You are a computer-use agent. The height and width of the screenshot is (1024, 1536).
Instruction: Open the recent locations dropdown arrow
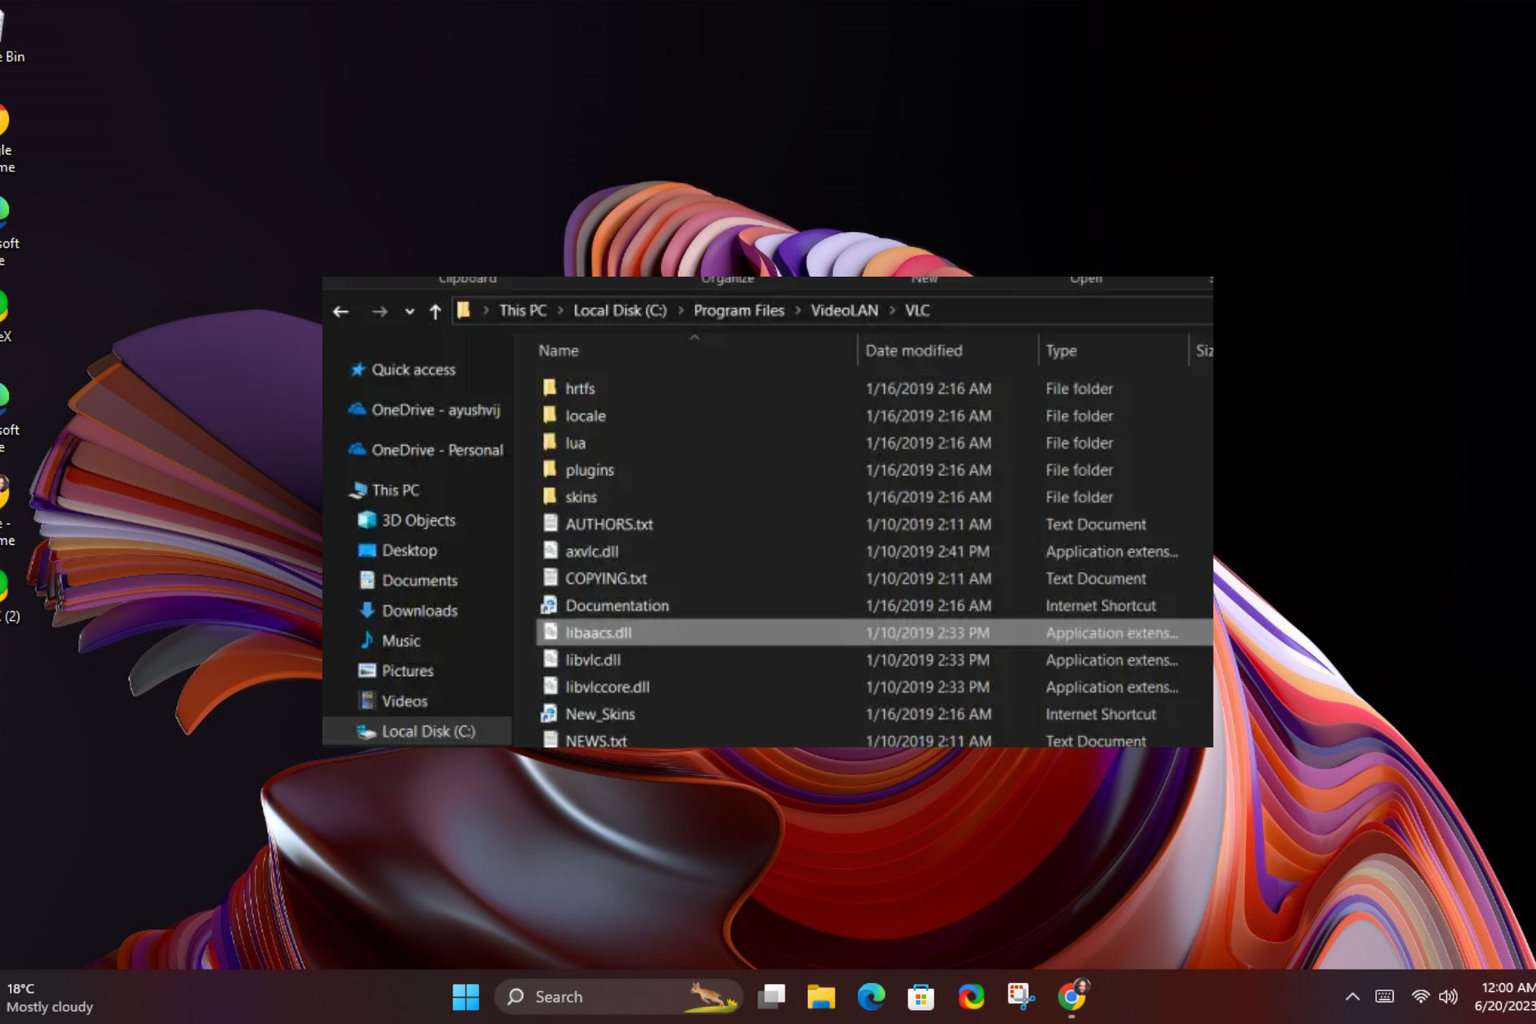409,311
